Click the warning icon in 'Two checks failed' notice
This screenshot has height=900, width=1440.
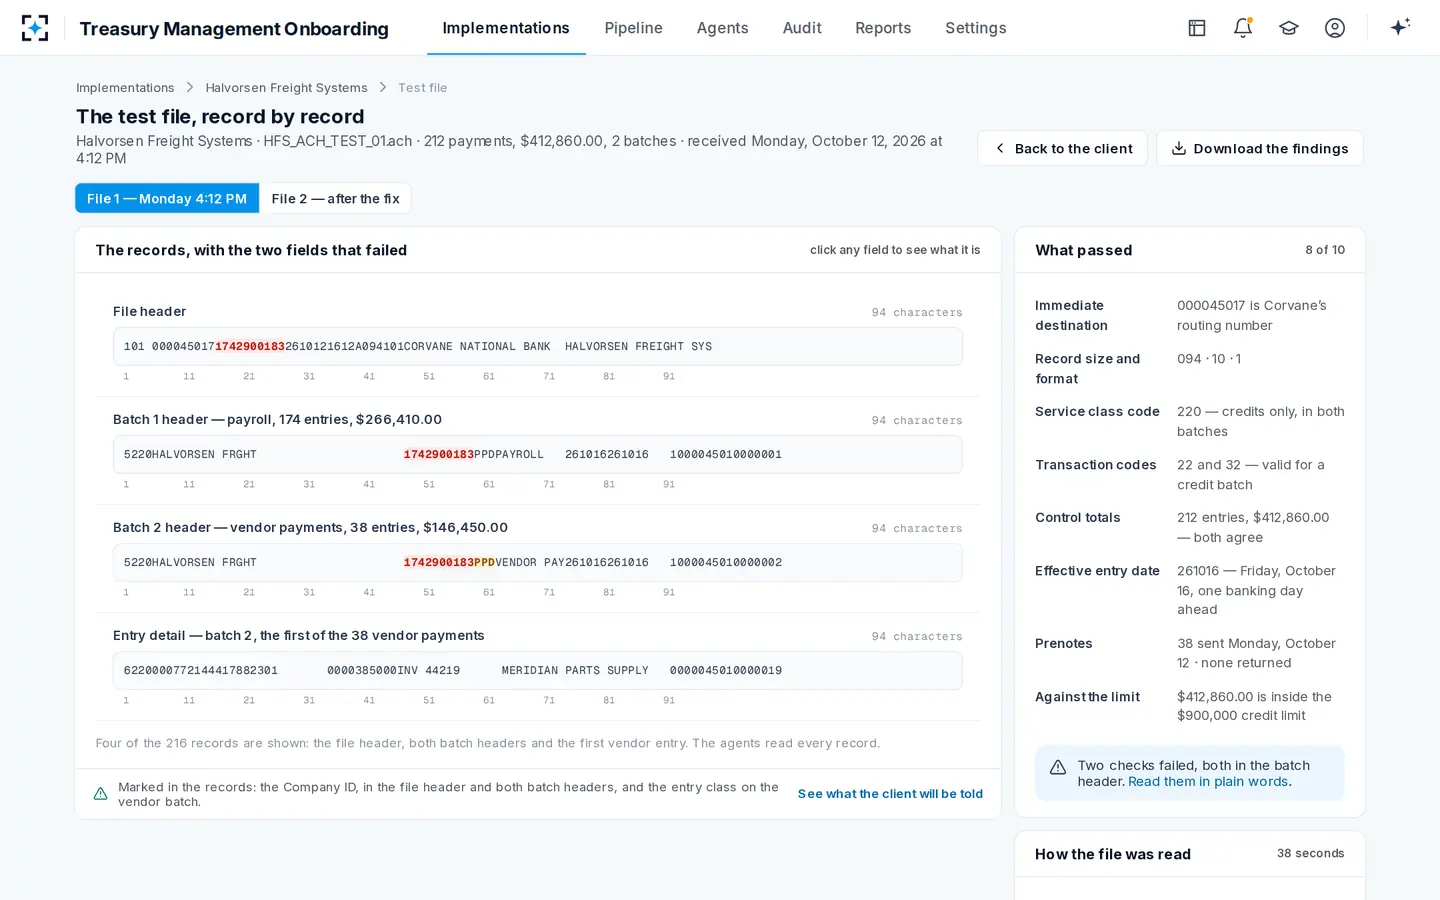(1057, 767)
